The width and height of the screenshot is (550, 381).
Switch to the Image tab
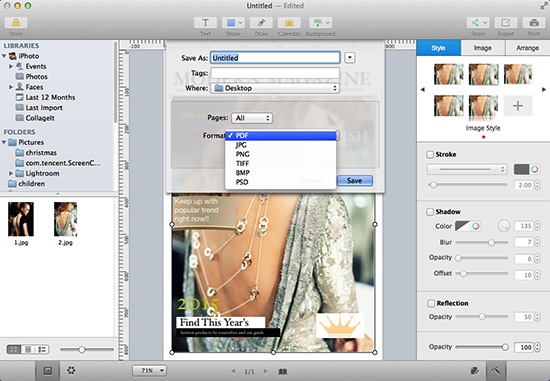tap(483, 48)
